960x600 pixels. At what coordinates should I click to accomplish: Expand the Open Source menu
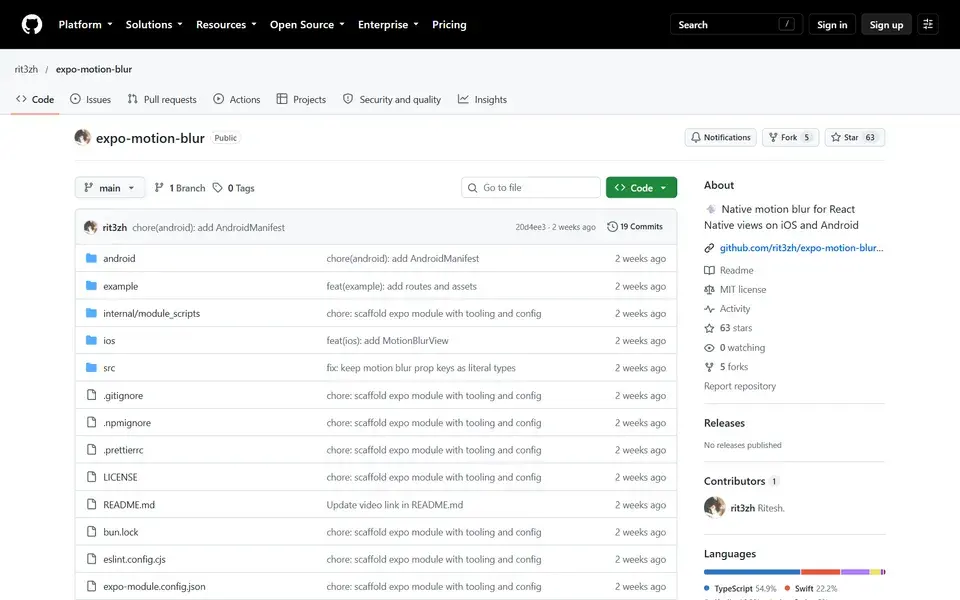pyautogui.click(x=307, y=24)
